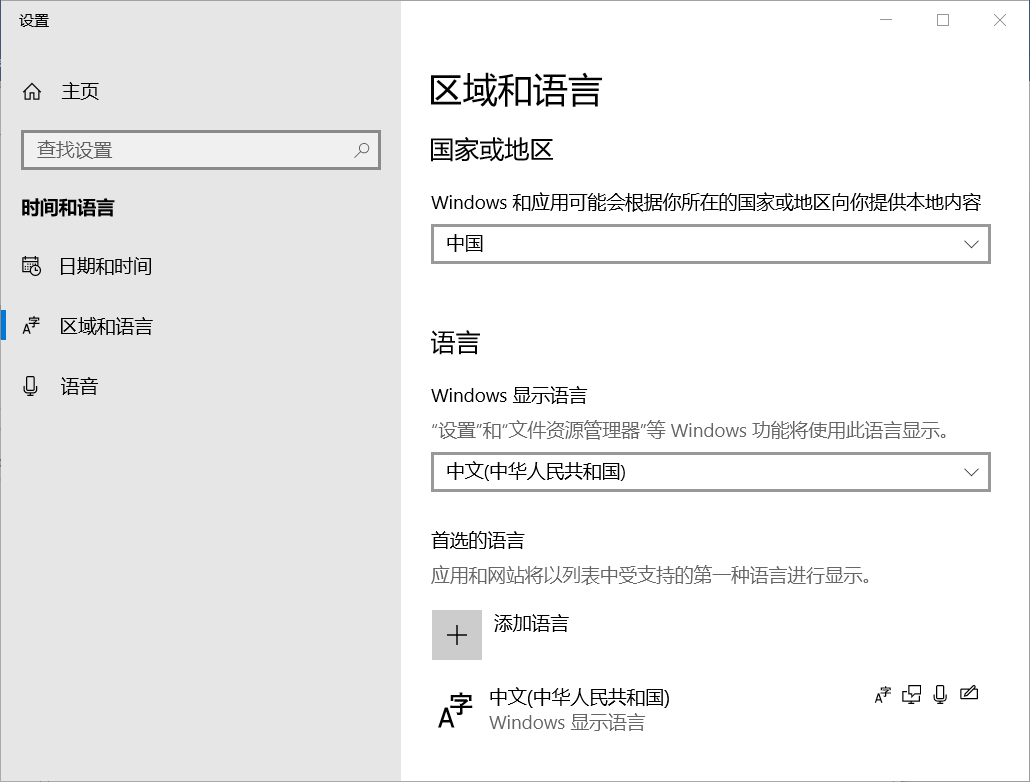Click the A字 icon next to 区域和语言 in sidebar
The height and width of the screenshot is (782, 1030).
[32, 326]
